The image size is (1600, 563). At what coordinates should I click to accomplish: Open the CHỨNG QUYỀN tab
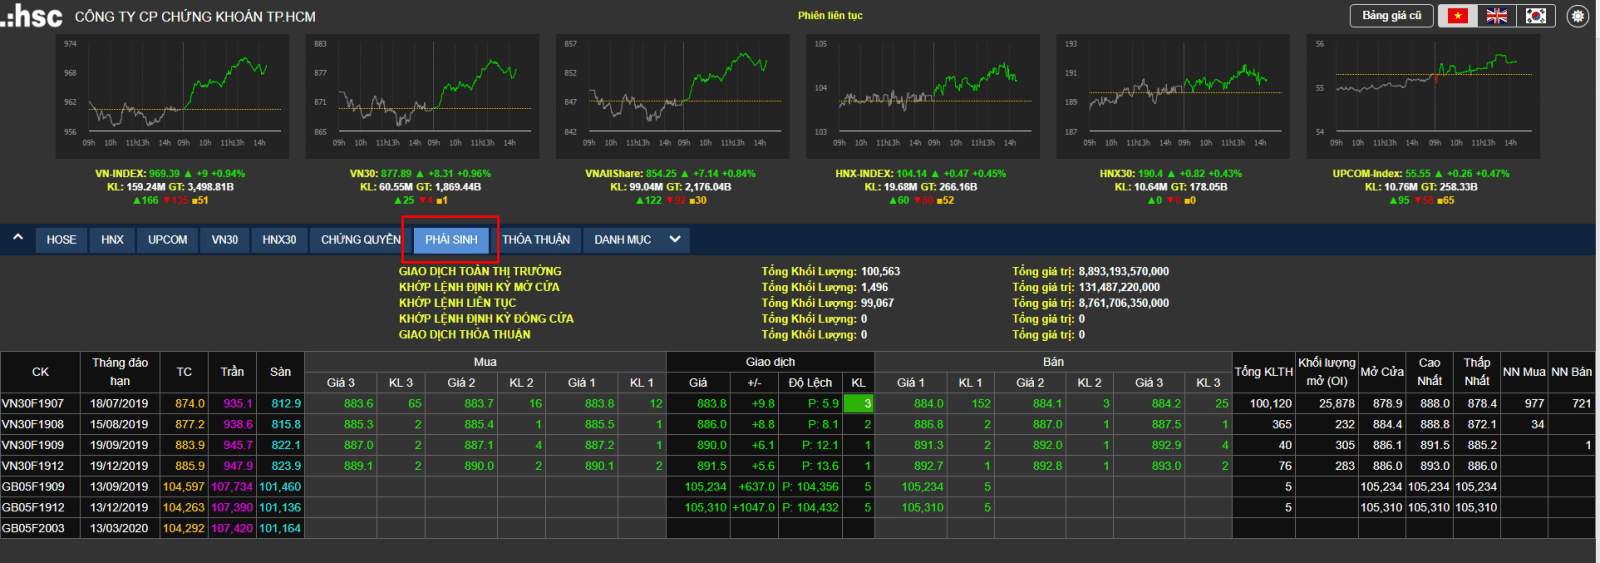pos(360,240)
